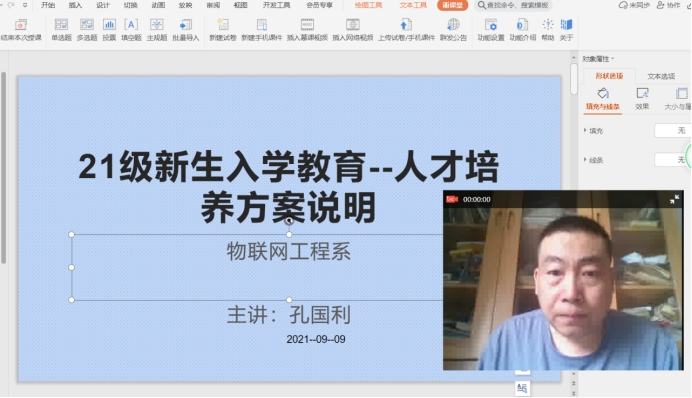Click the date text 2021--09--09
The image size is (692, 398).
pos(316,339)
